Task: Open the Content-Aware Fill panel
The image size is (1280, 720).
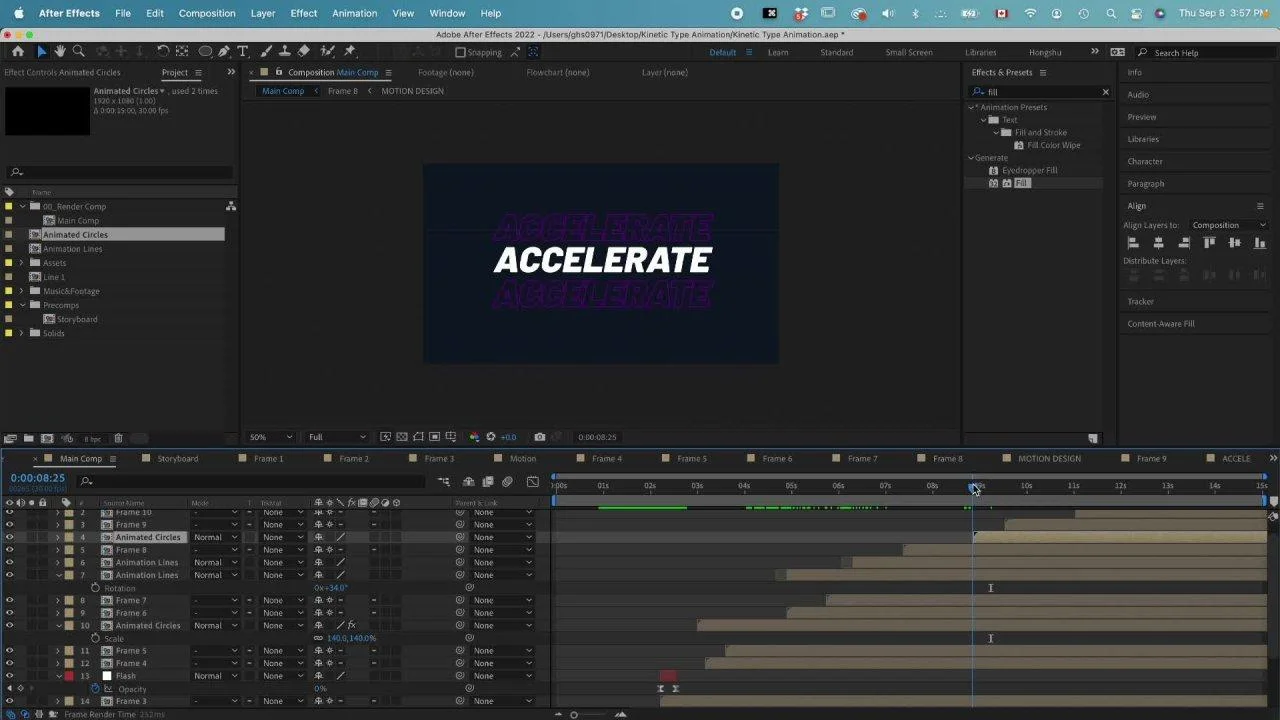Action: pyautogui.click(x=1160, y=323)
